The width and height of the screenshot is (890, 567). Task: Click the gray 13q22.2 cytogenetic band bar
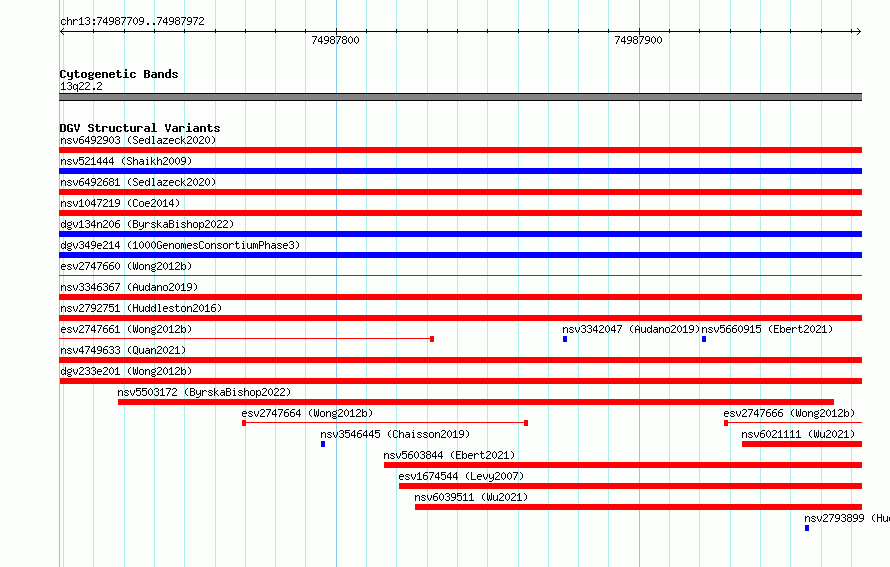pyautogui.click(x=460, y=97)
